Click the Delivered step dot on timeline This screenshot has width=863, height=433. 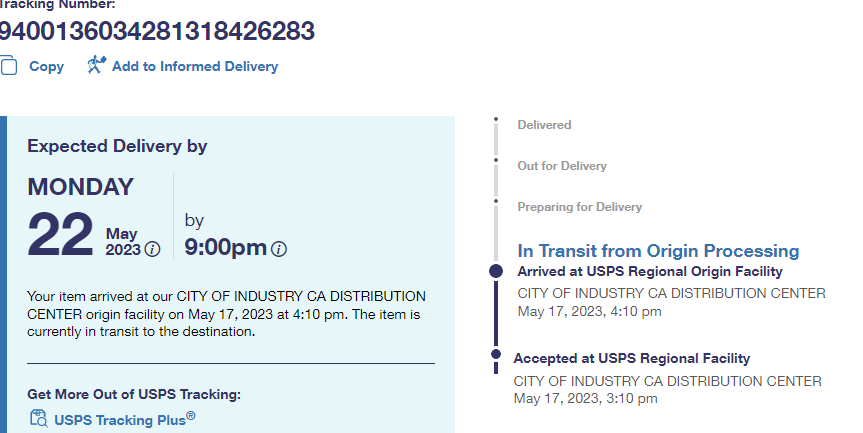[496, 120]
